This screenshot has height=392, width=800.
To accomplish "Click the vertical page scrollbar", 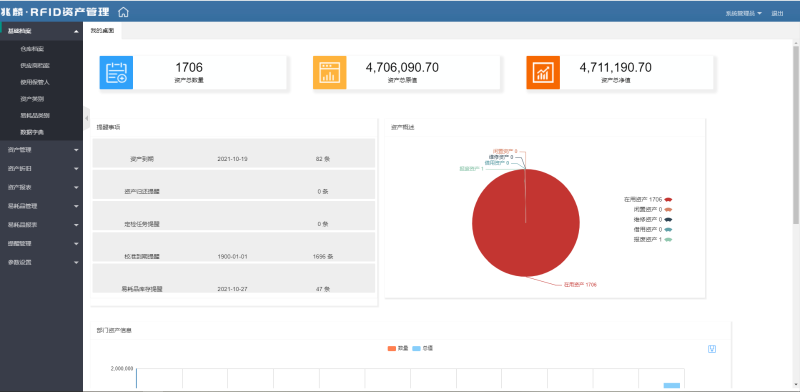I will [x=796, y=135].
